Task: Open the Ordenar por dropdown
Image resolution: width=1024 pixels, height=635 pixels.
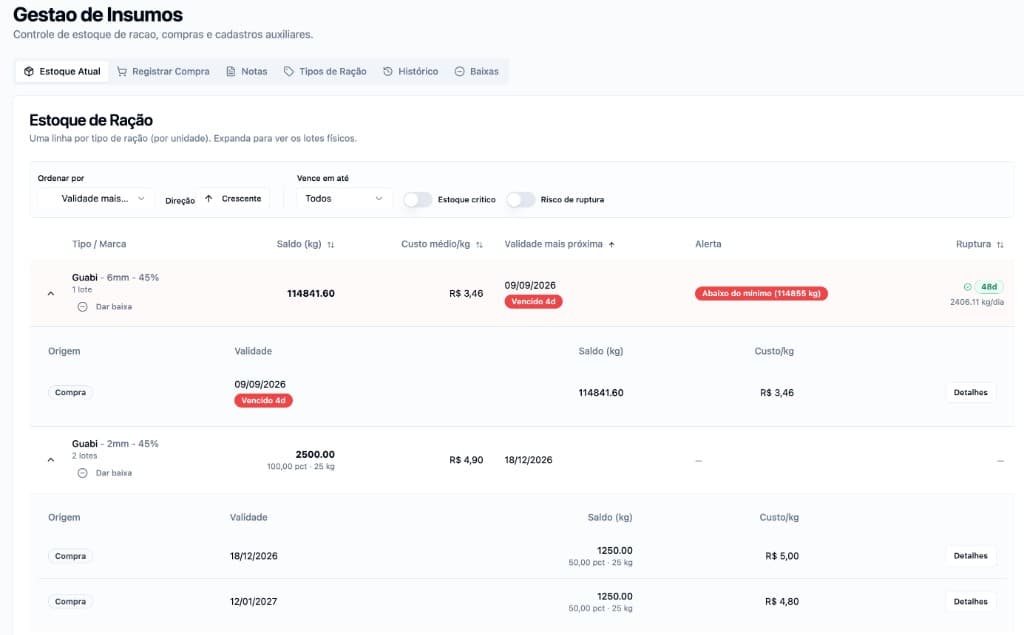Action: pyautogui.click(x=96, y=199)
